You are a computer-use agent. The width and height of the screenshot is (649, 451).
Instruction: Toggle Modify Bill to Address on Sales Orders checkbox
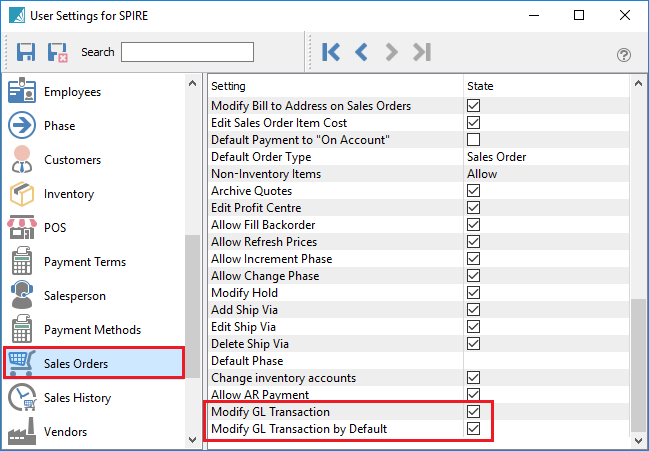click(x=474, y=106)
